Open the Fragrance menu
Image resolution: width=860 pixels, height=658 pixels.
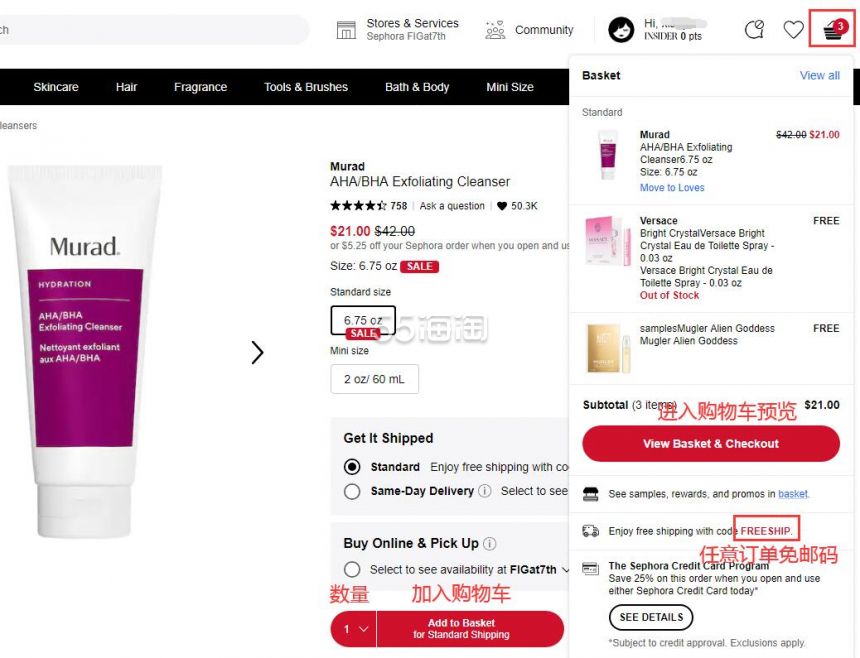[200, 87]
